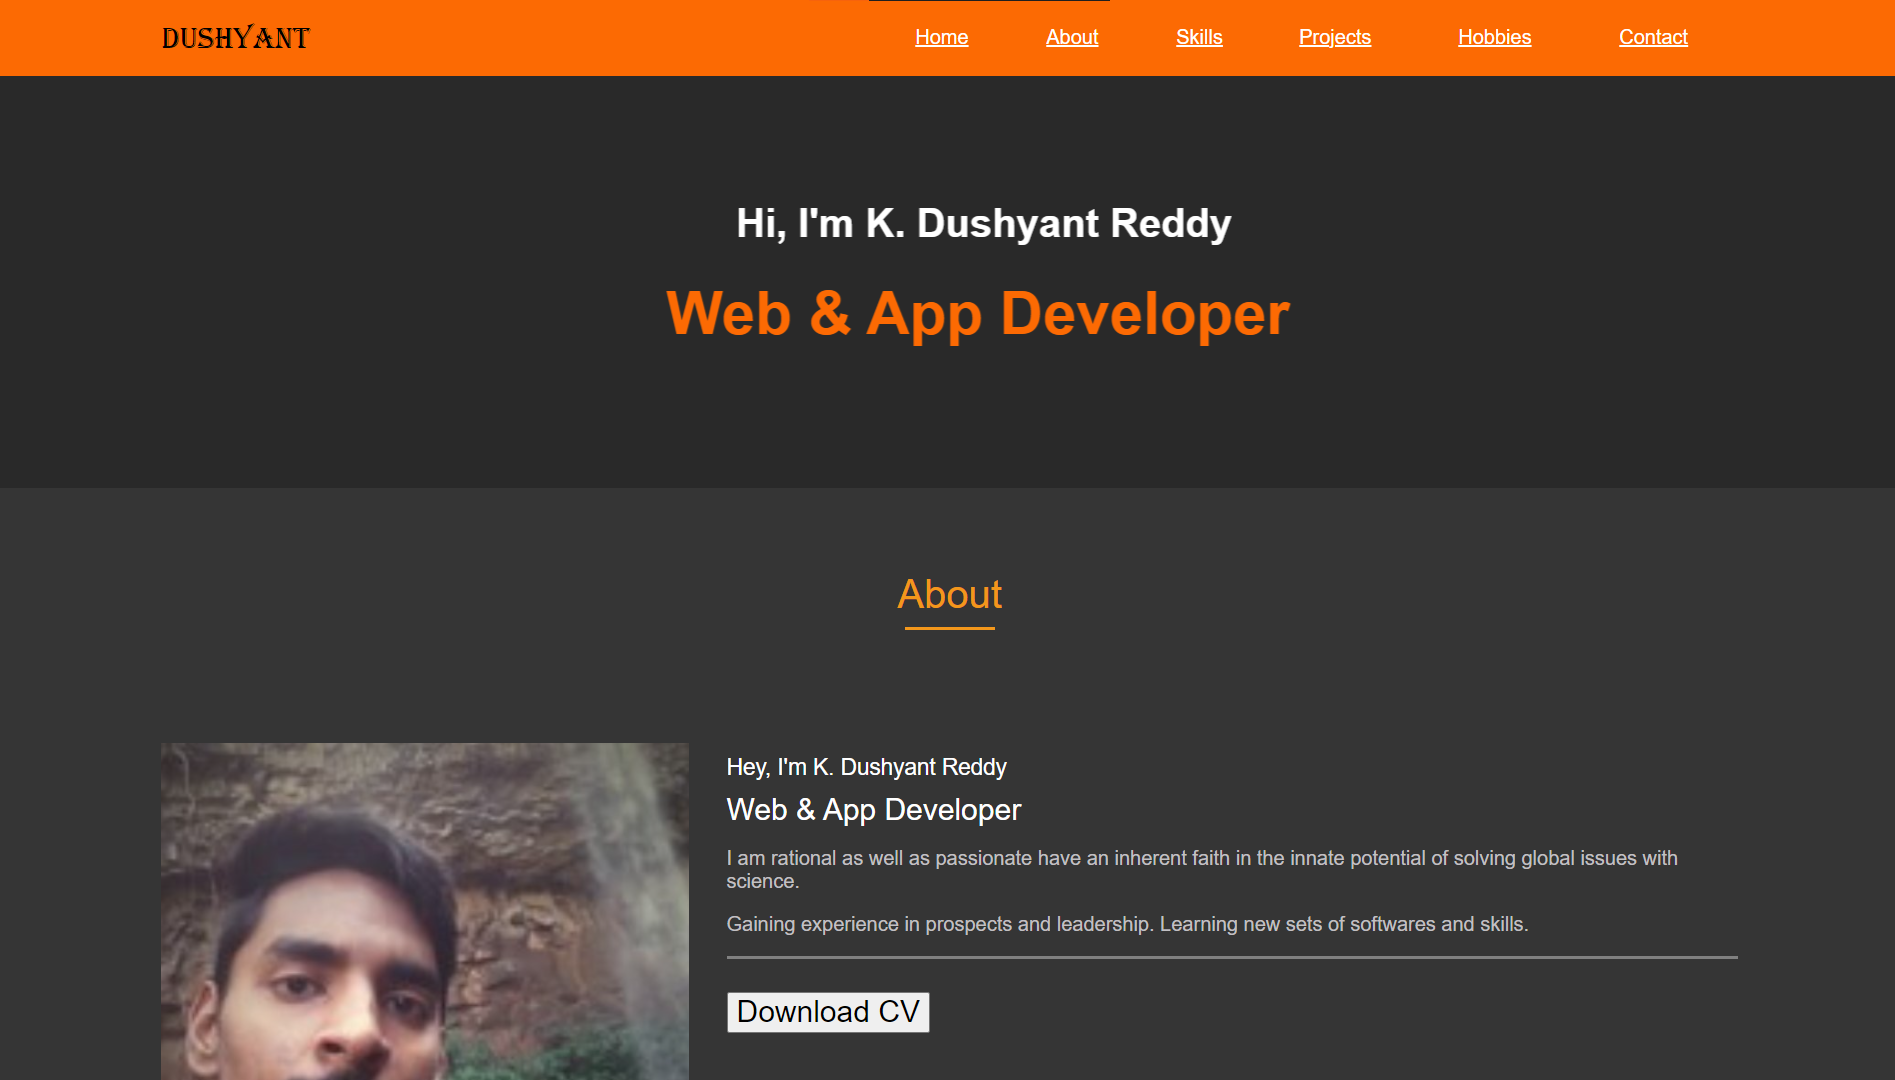Open the Contact nav link

[x=1653, y=37]
